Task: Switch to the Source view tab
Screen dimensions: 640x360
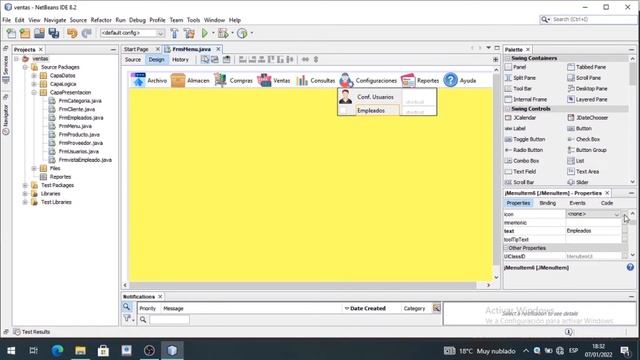Action: pyautogui.click(x=133, y=60)
